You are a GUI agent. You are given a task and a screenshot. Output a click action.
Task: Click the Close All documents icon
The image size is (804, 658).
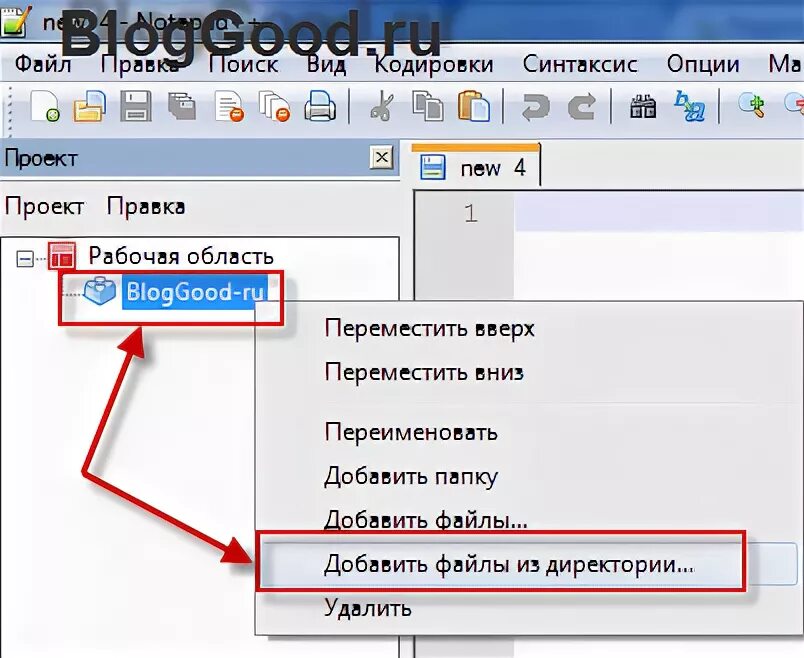click(x=274, y=106)
